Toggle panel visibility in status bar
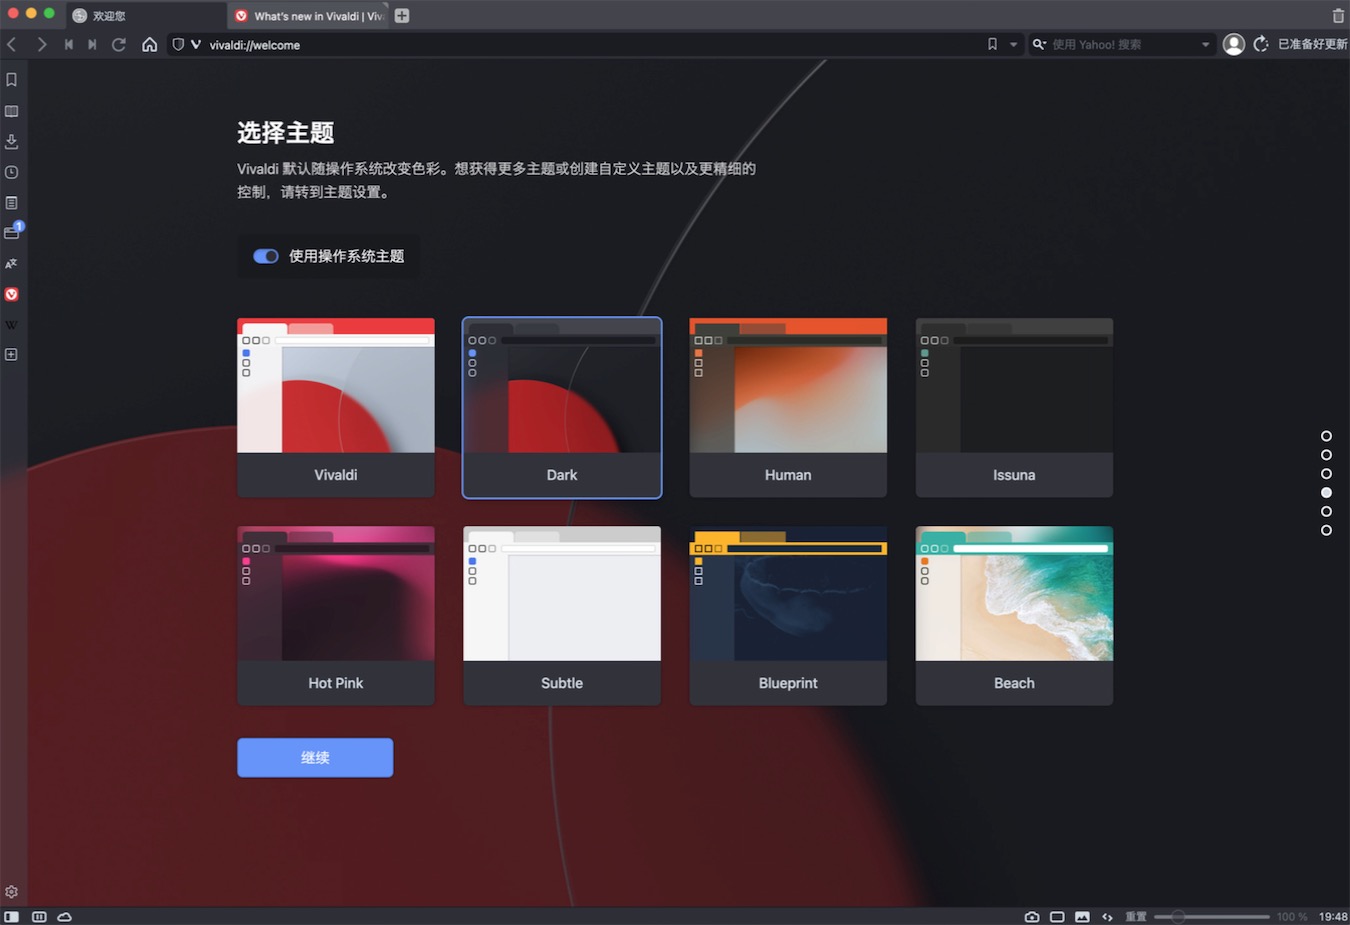The height and width of the screenshot is (925, 1350). (12, 916)
